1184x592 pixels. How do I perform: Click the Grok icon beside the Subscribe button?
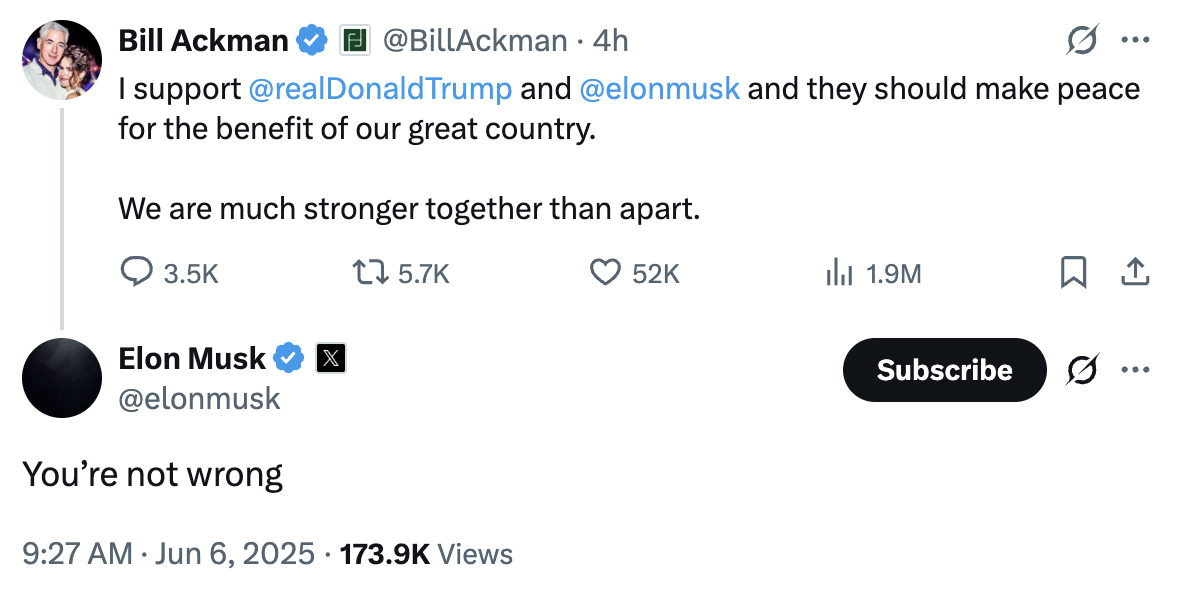pyautogui.click(x=1082, y=370)
